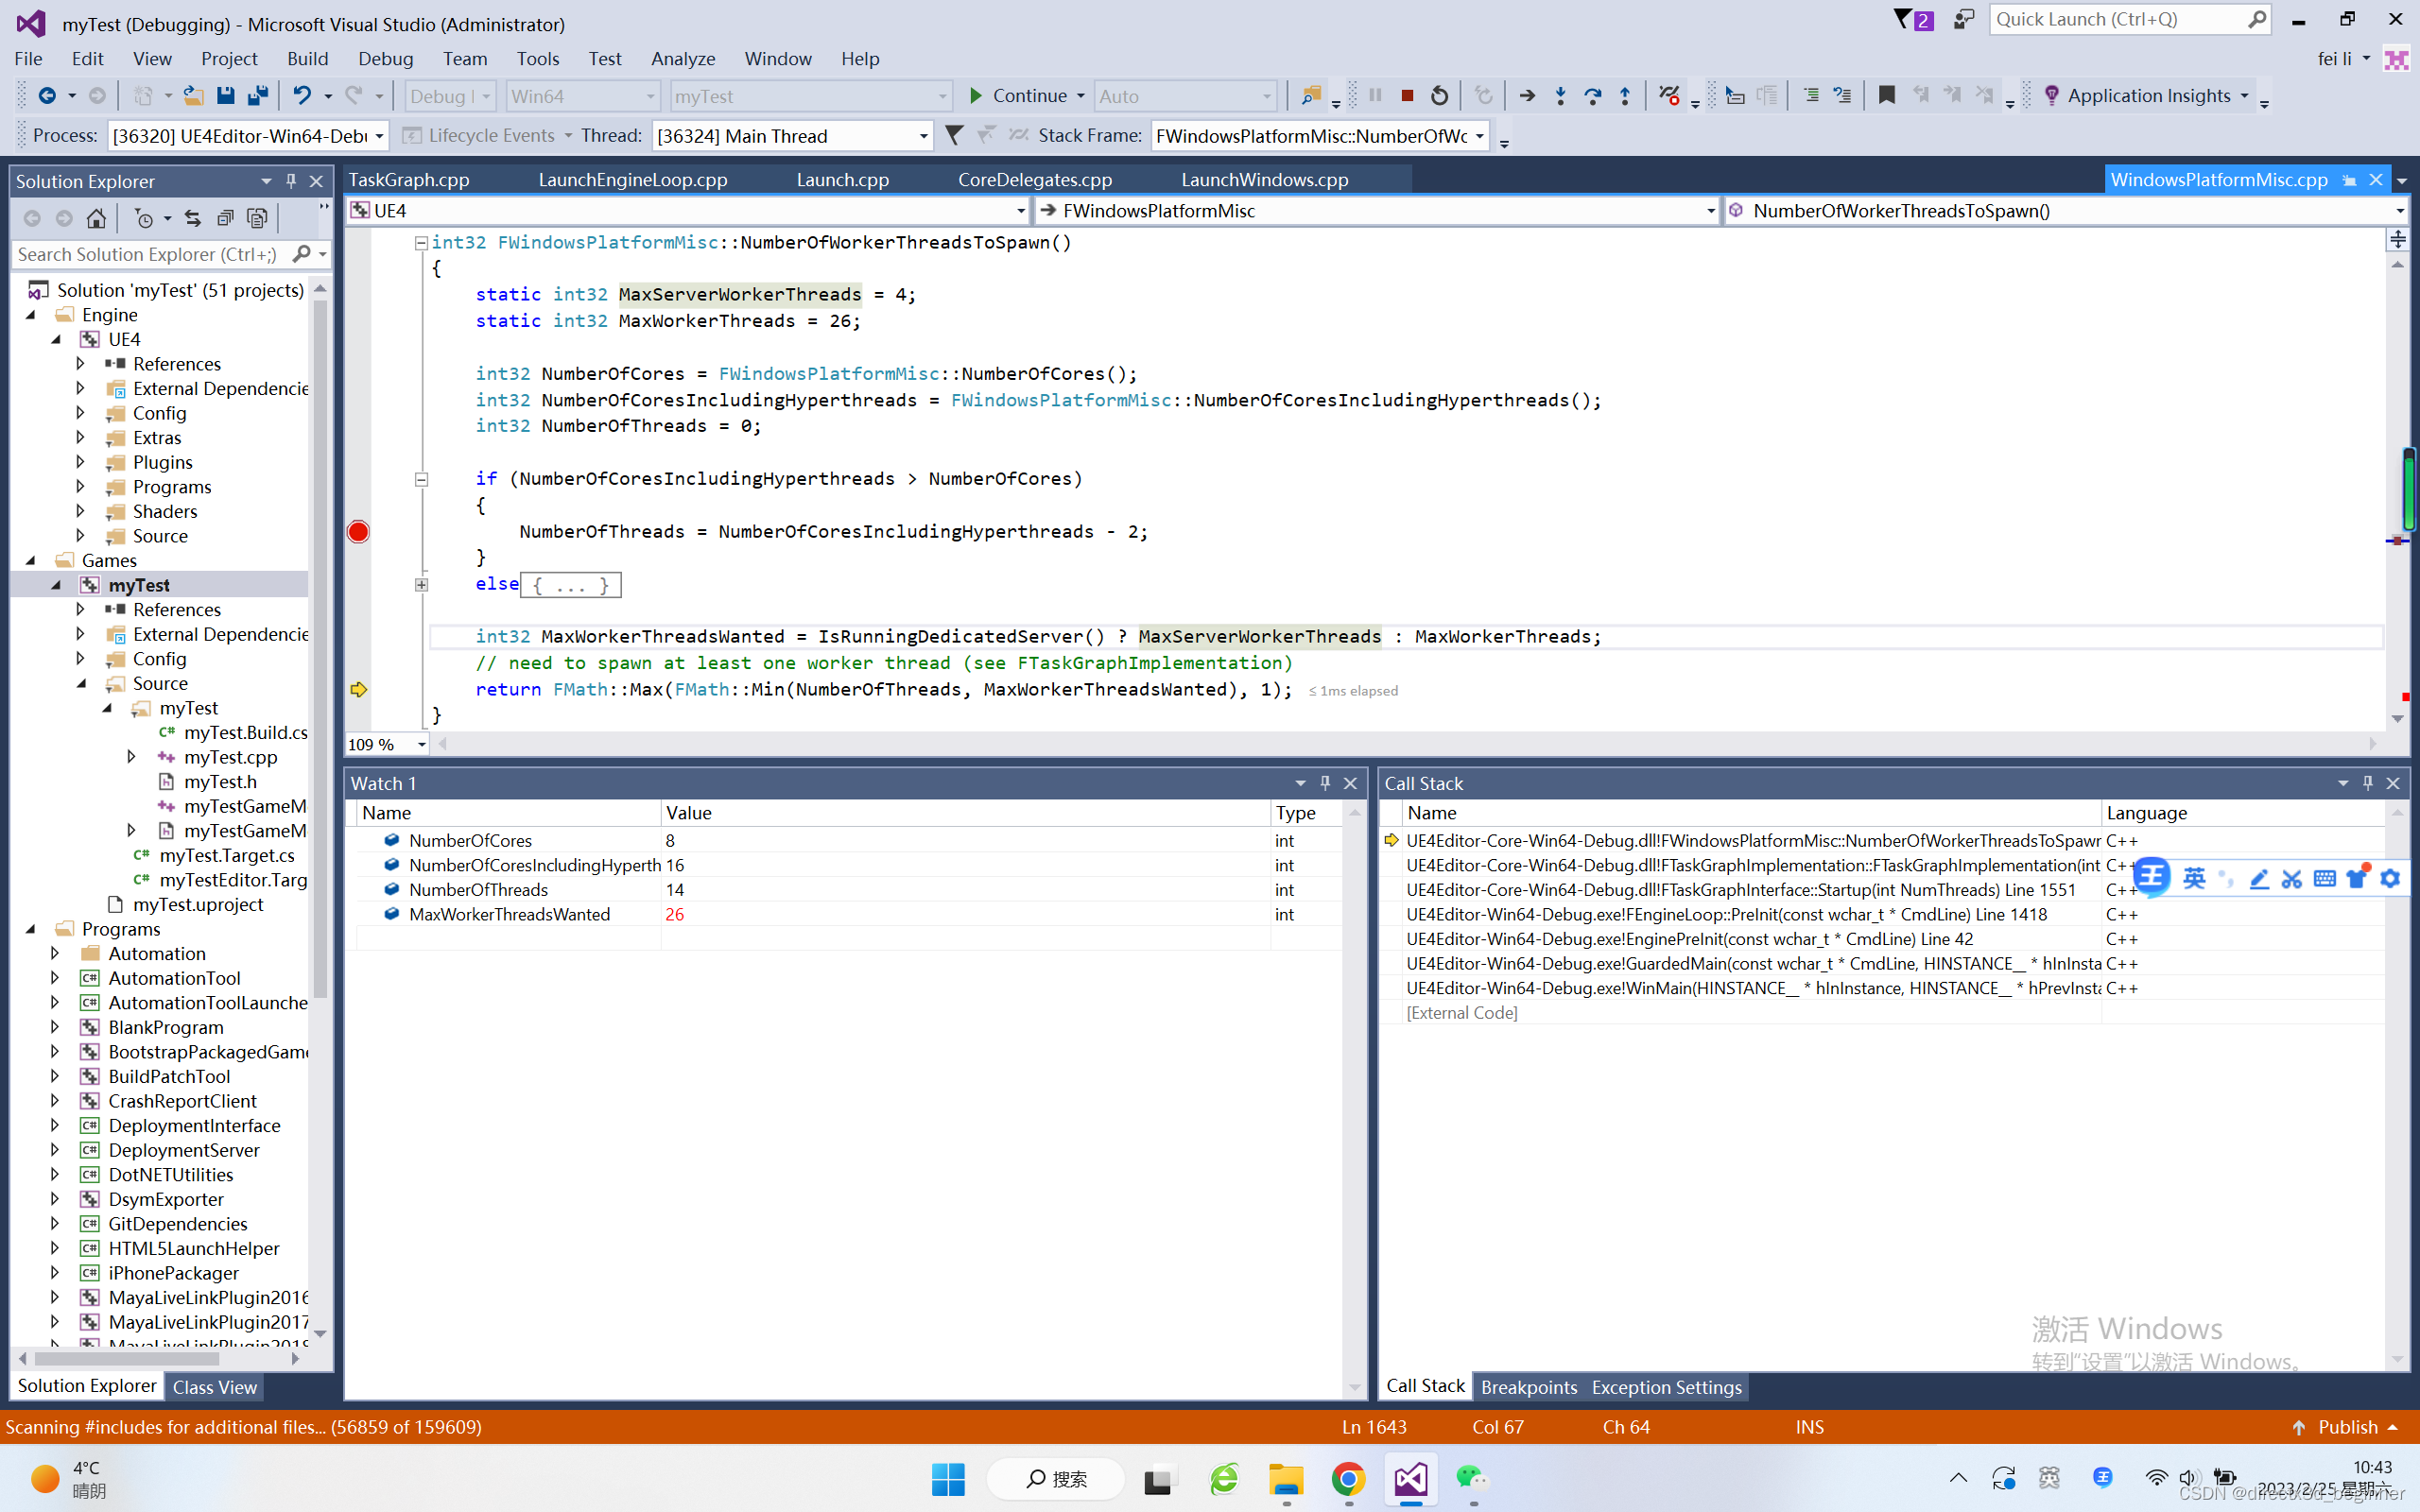Expand the Plugins folder under UE4

(x=81, y=462)
